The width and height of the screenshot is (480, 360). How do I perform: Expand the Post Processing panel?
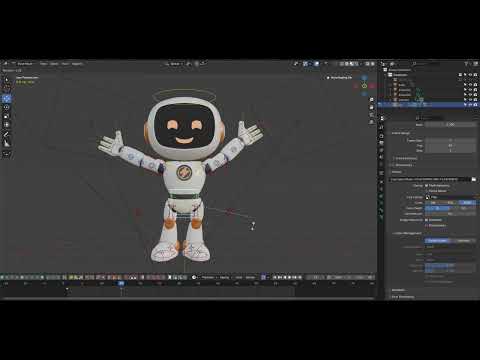[x=402, y=296]
